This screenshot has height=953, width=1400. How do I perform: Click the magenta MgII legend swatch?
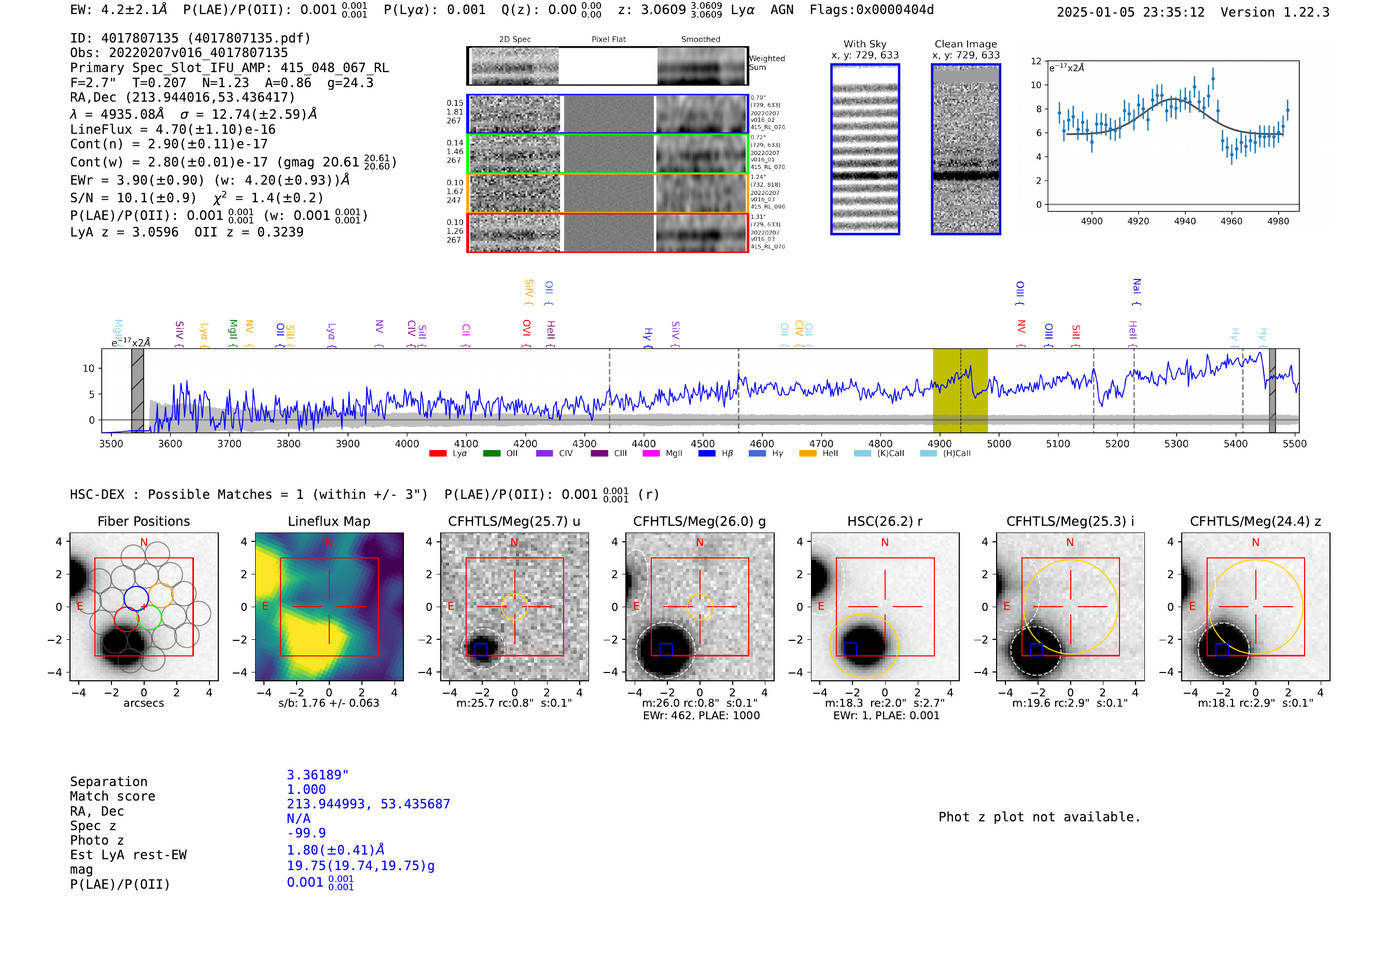651,454
